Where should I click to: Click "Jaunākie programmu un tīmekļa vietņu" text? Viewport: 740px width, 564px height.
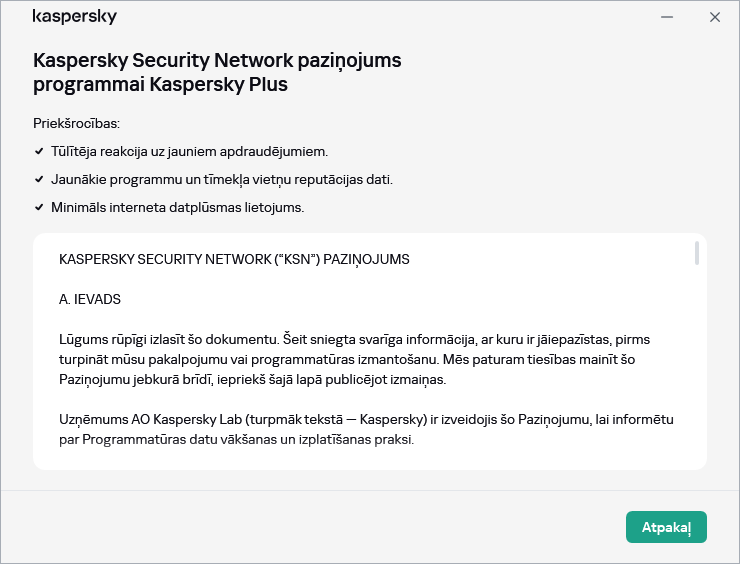point(221,180)
